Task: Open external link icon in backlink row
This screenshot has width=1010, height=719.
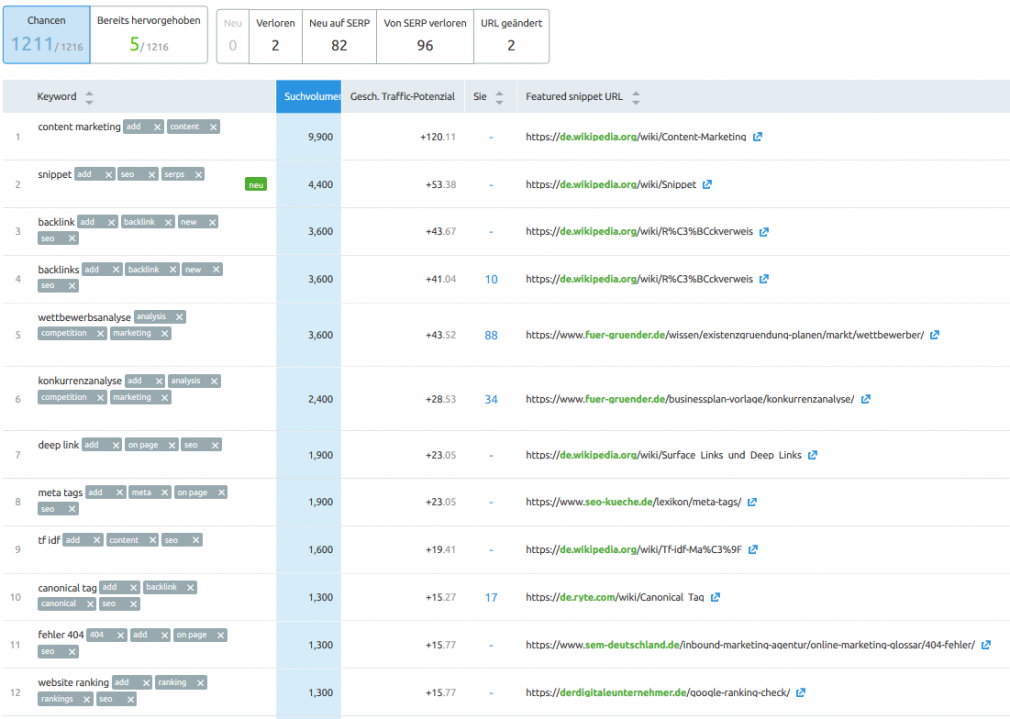Action: (764, 232)
